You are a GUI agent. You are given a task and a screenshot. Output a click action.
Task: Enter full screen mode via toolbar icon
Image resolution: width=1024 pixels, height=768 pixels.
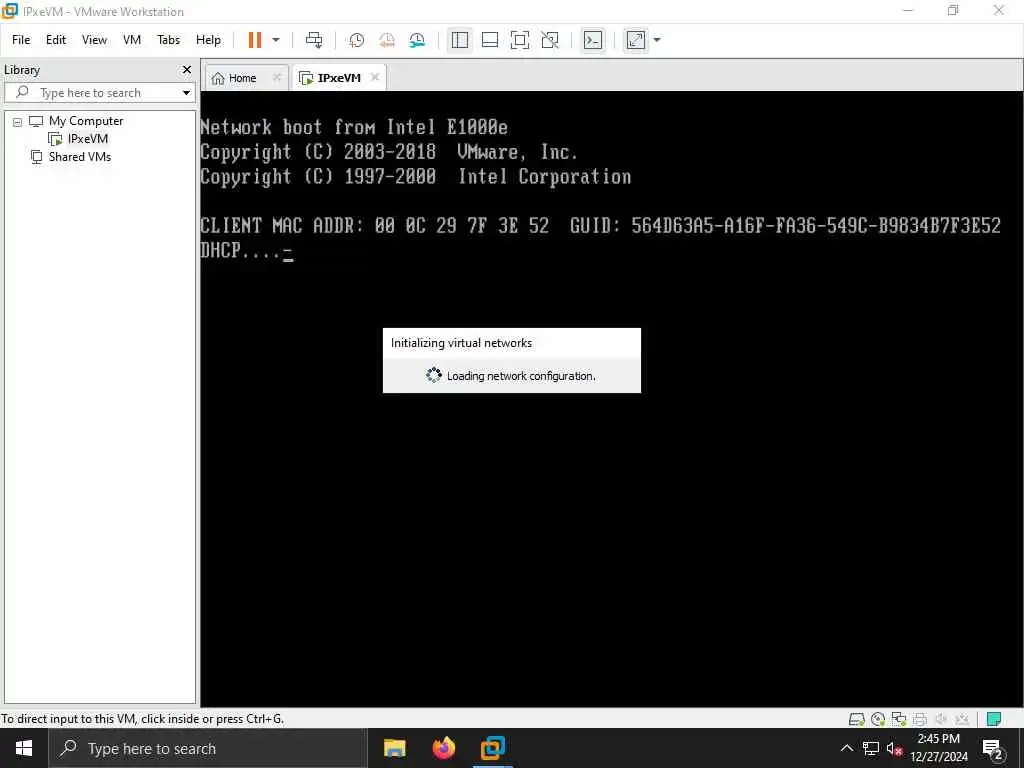pos(520,40)
